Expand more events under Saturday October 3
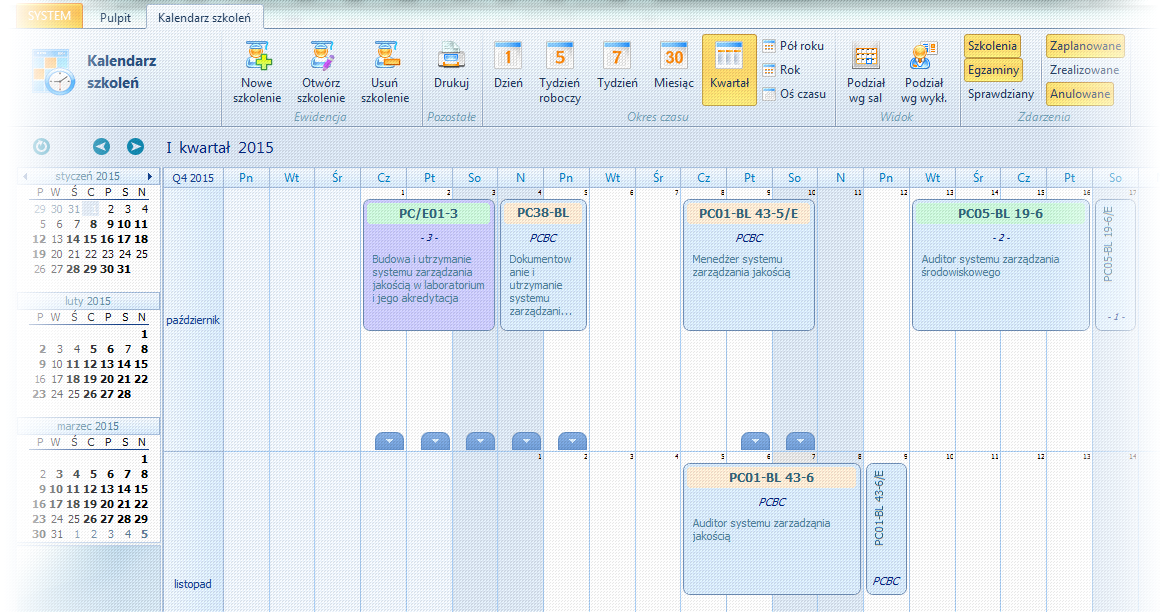Screen dimensions: 1160x612 point(480,441)
